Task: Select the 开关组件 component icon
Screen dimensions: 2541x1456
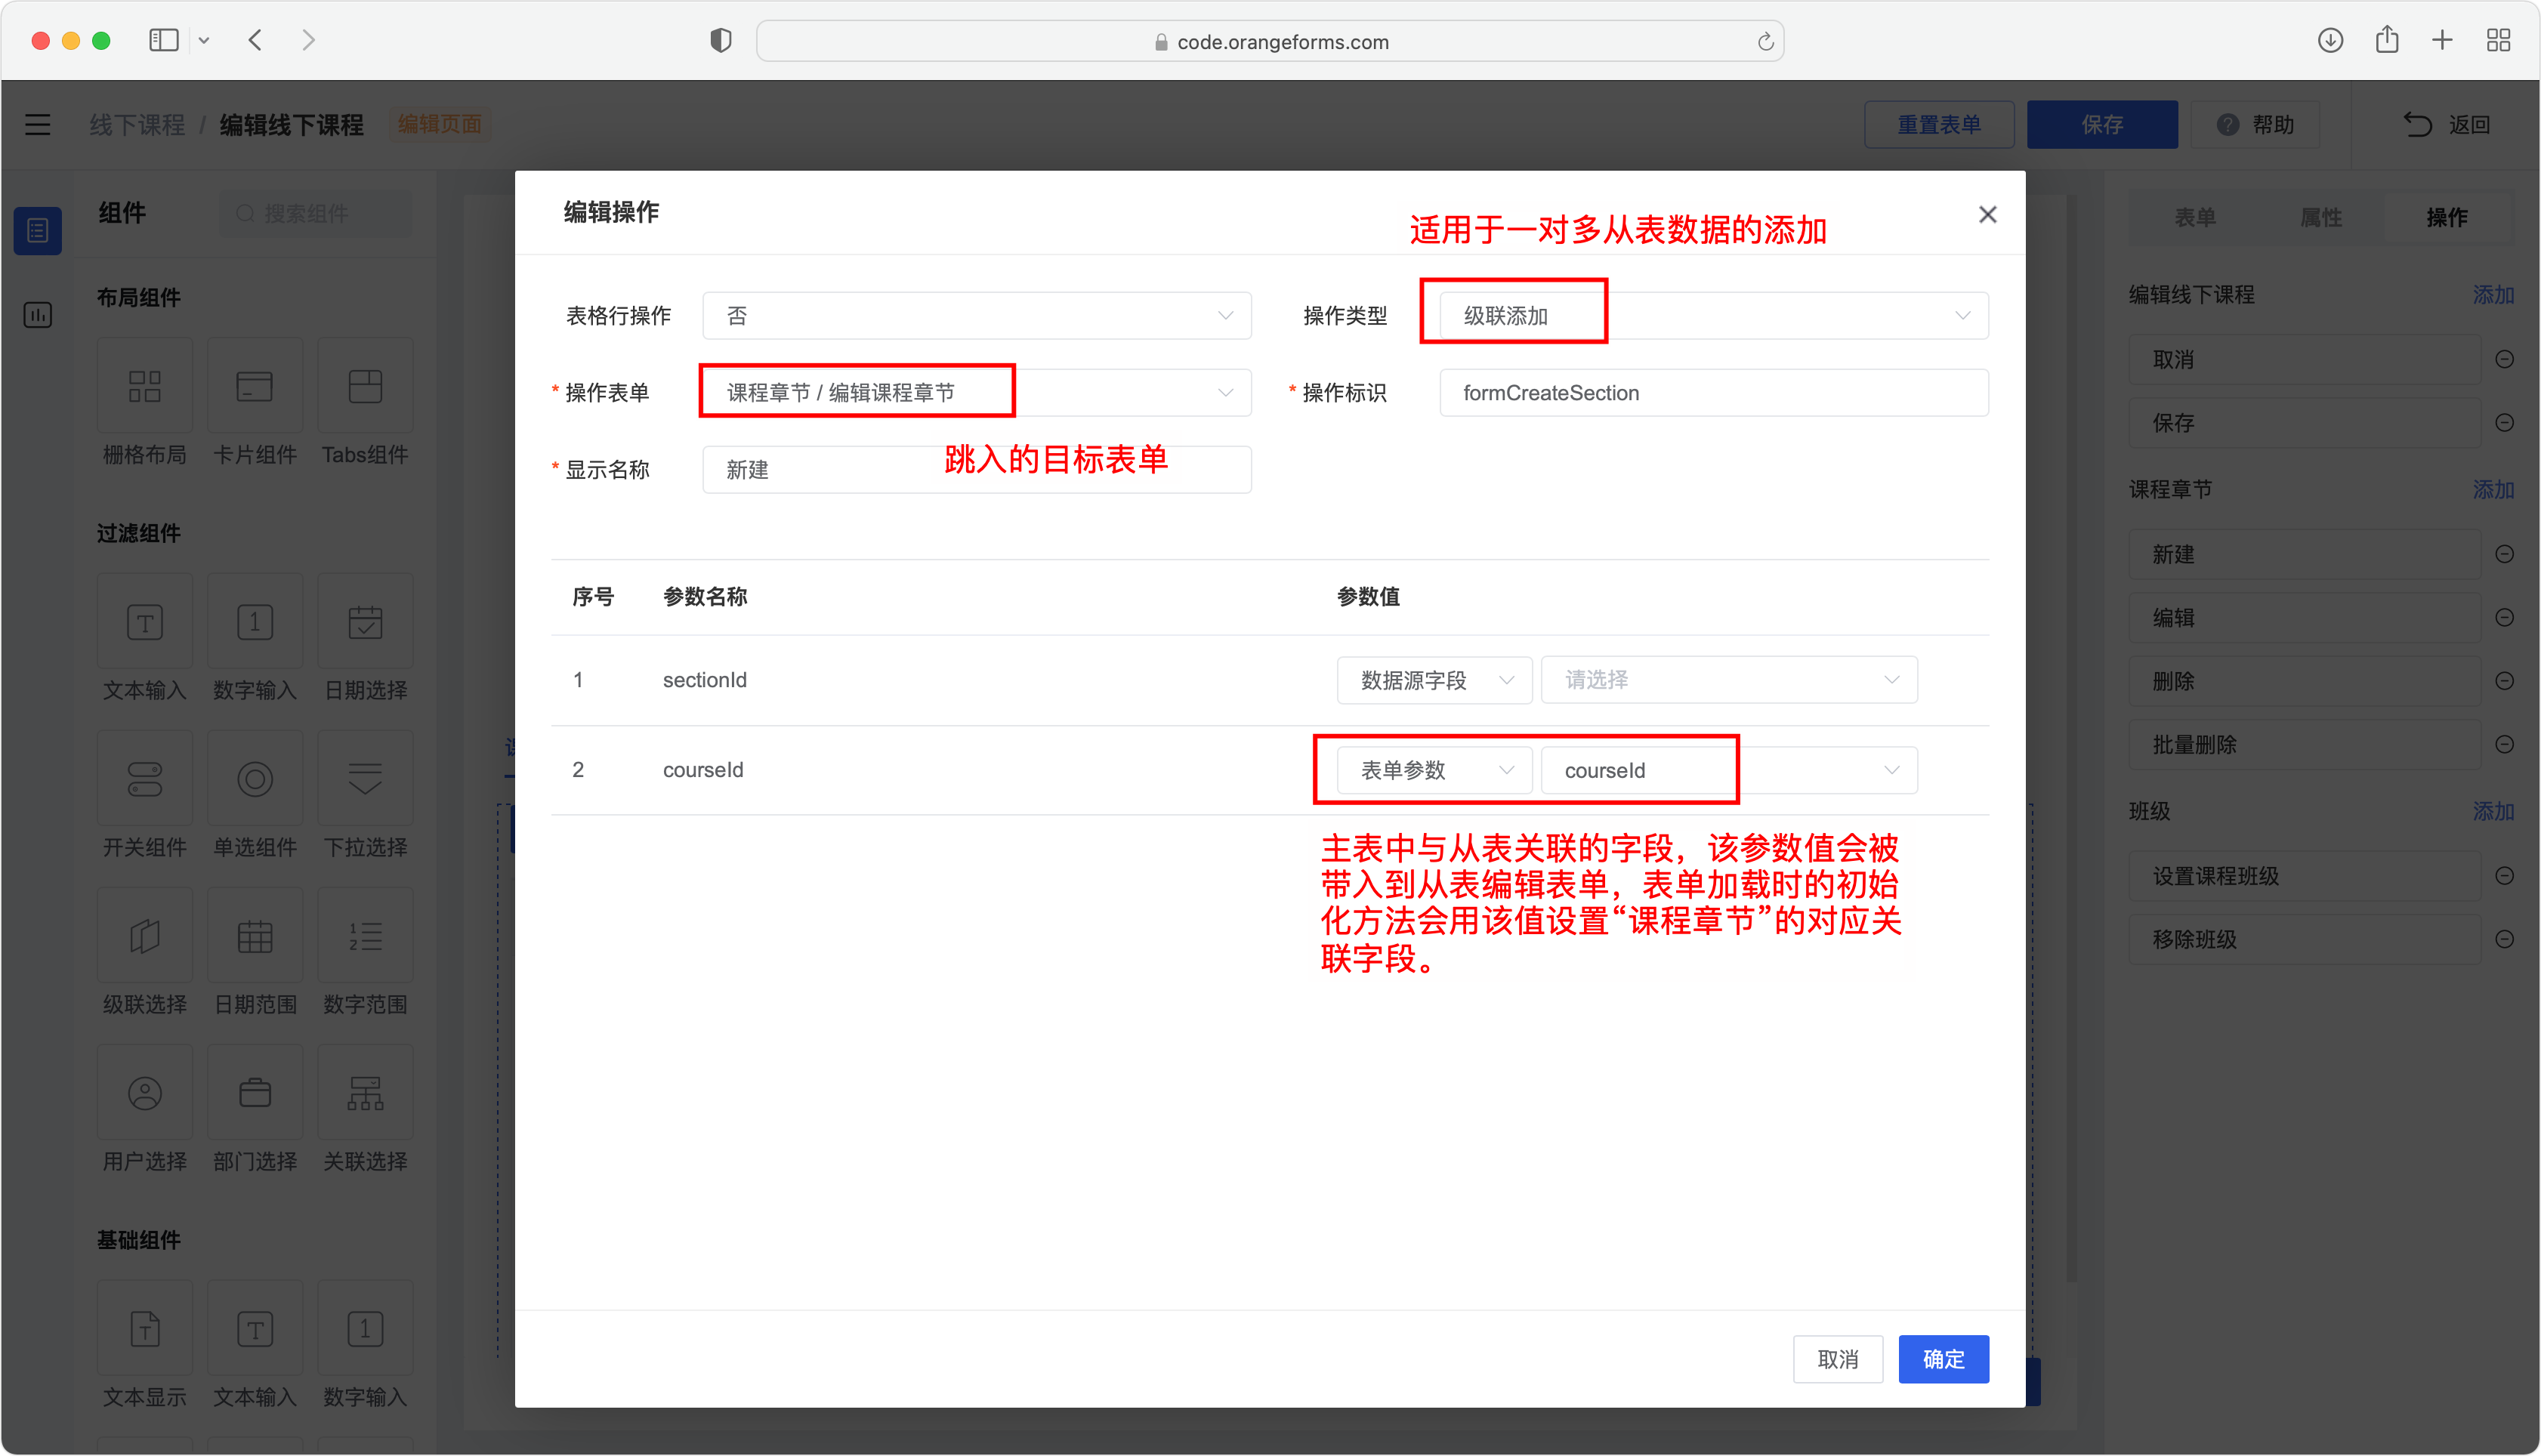Action: click(144, 778)
